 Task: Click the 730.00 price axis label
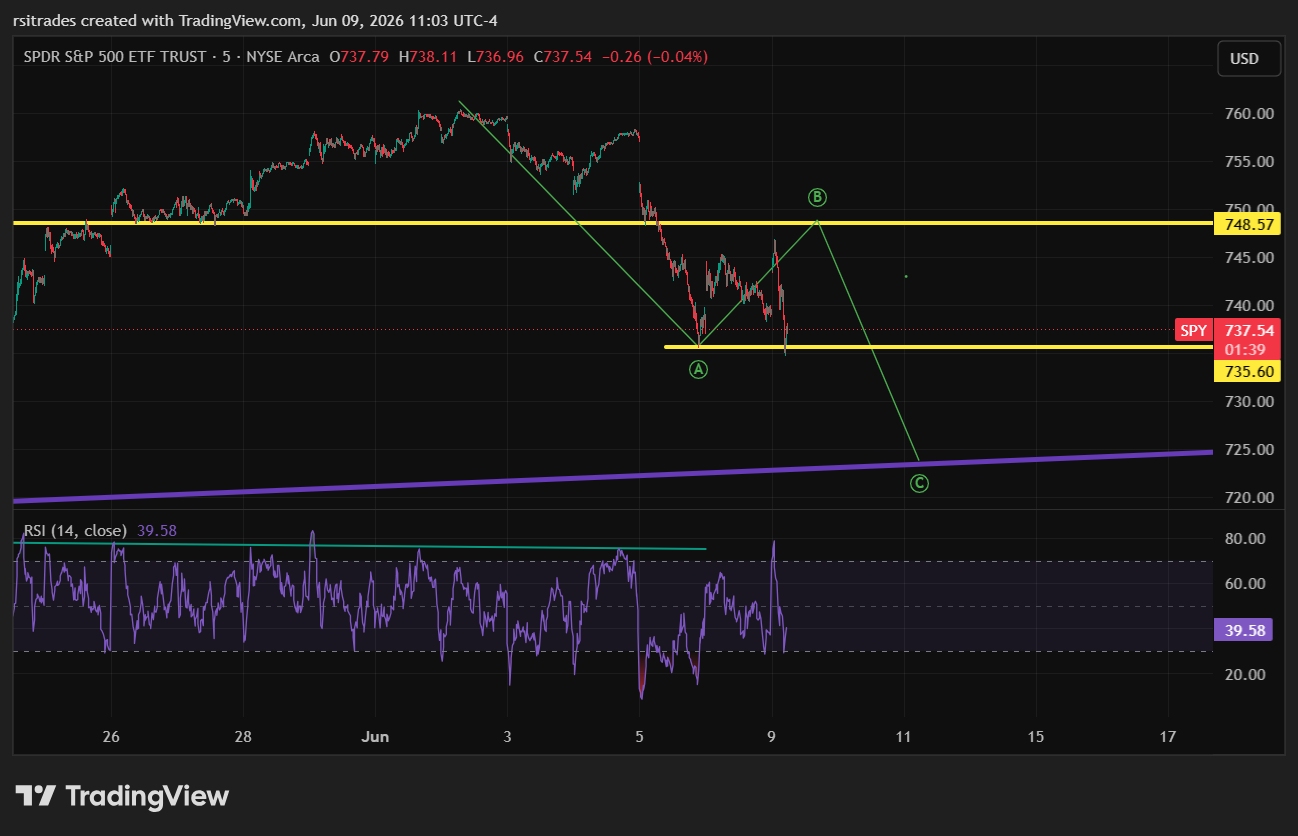[x=1249, y=402]
